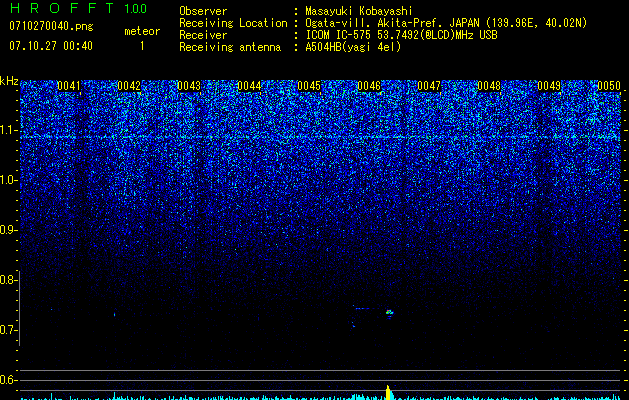The width and height of the screenshot is (629, 400).
Task: Click the meteor count value 1
Action: pos(142,46)
